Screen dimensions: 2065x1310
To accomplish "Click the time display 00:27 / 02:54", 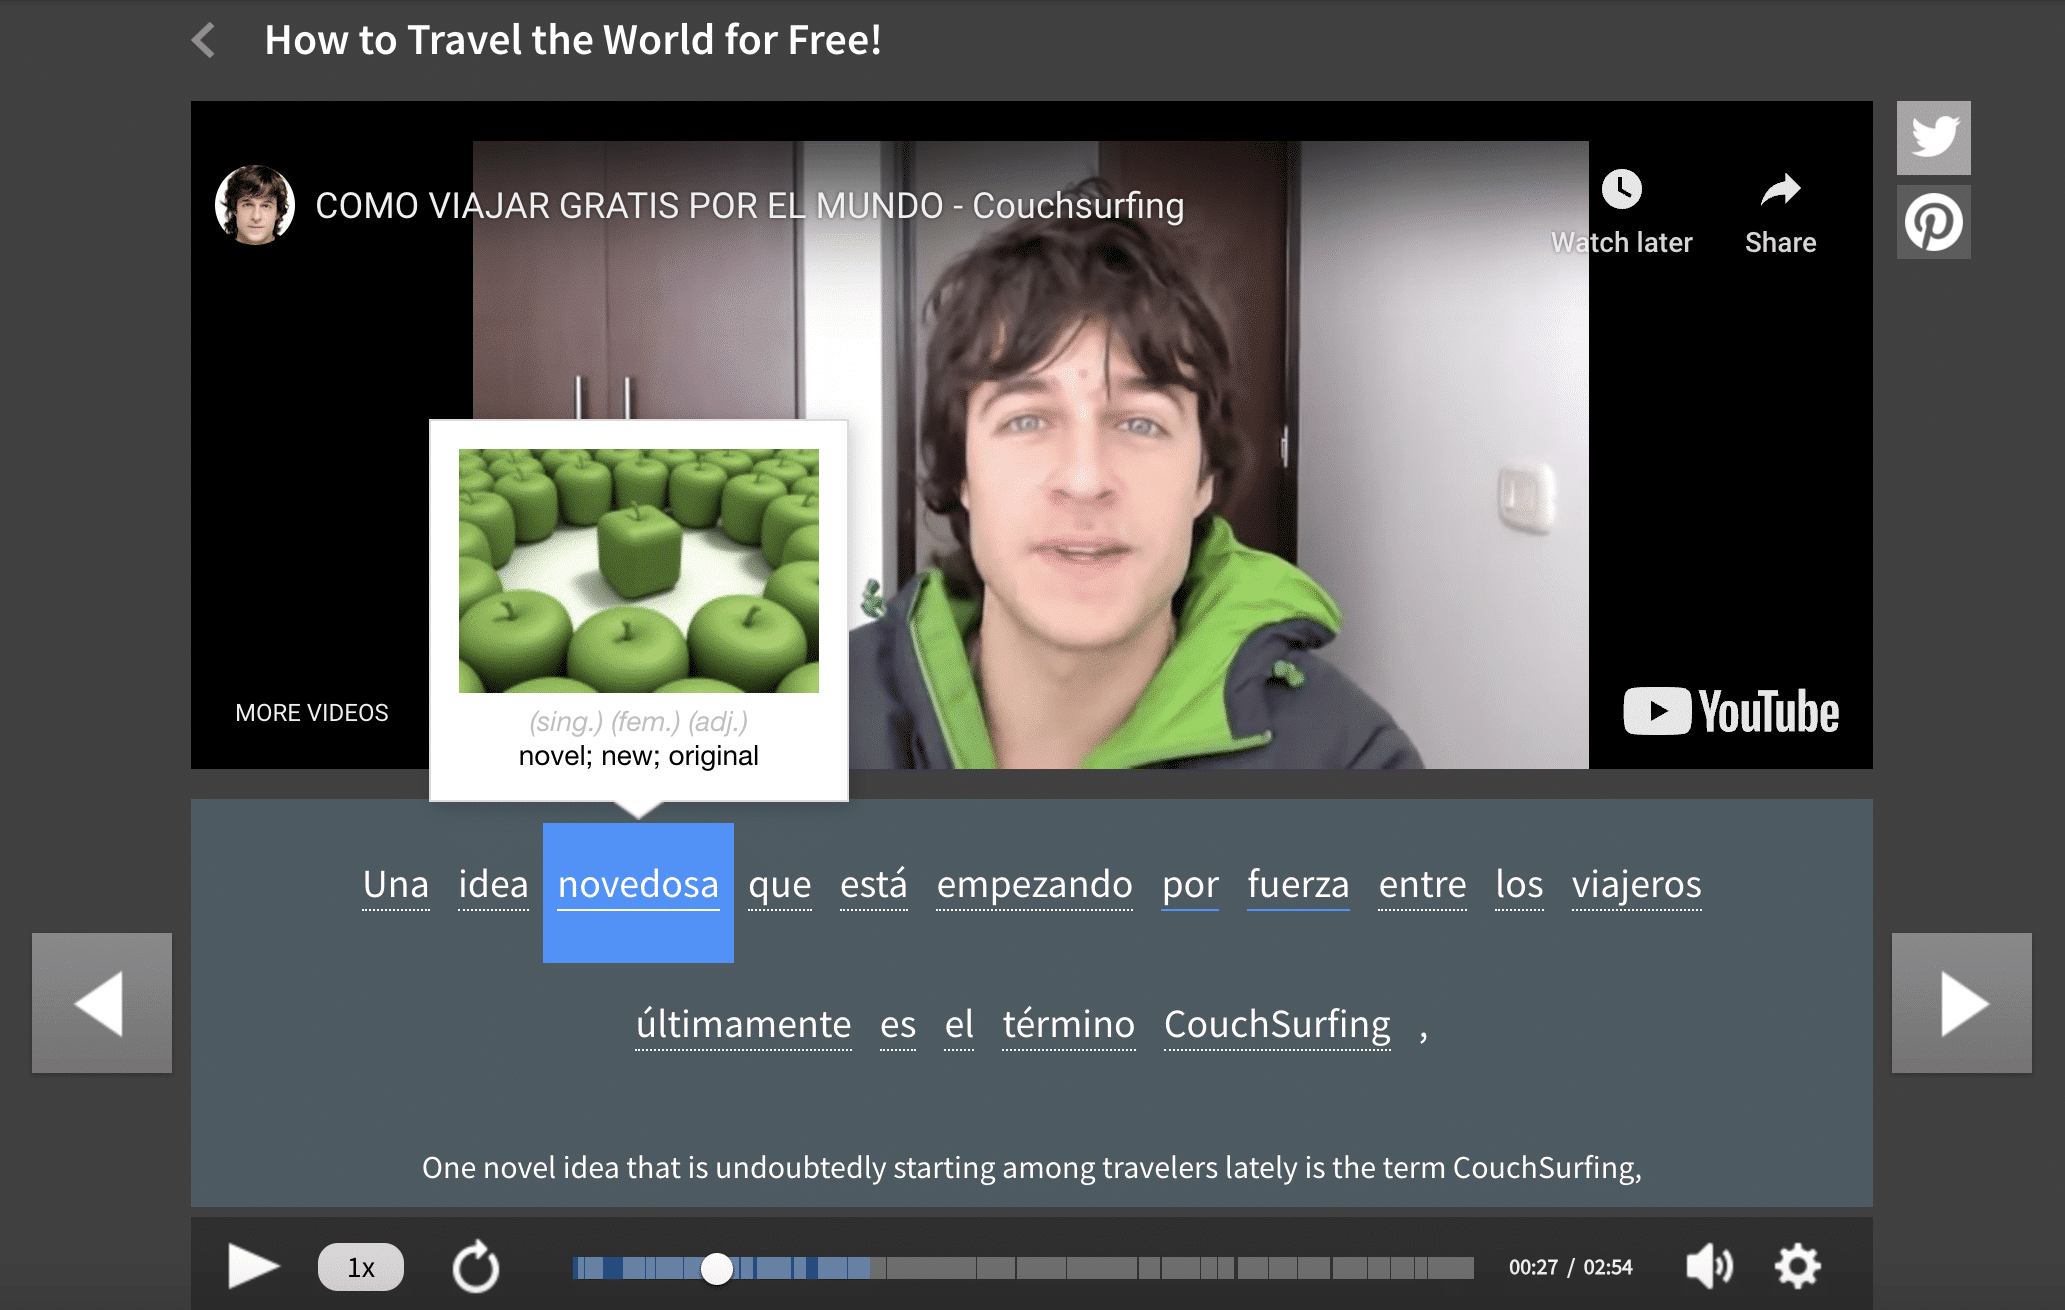I will tap(1570, 1268).
